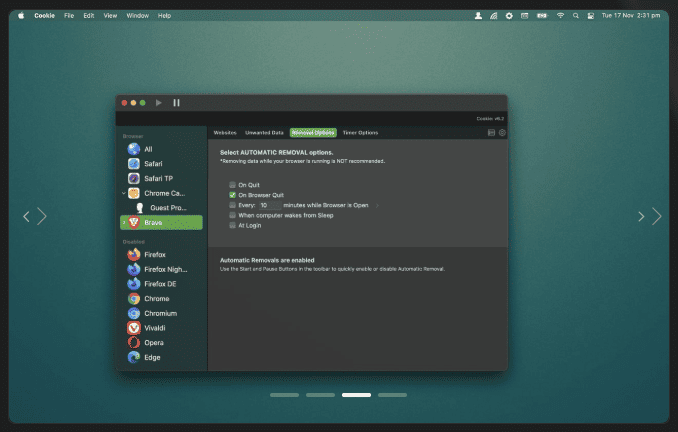Open Spotlight search in the menu bar

click(576, 16)
